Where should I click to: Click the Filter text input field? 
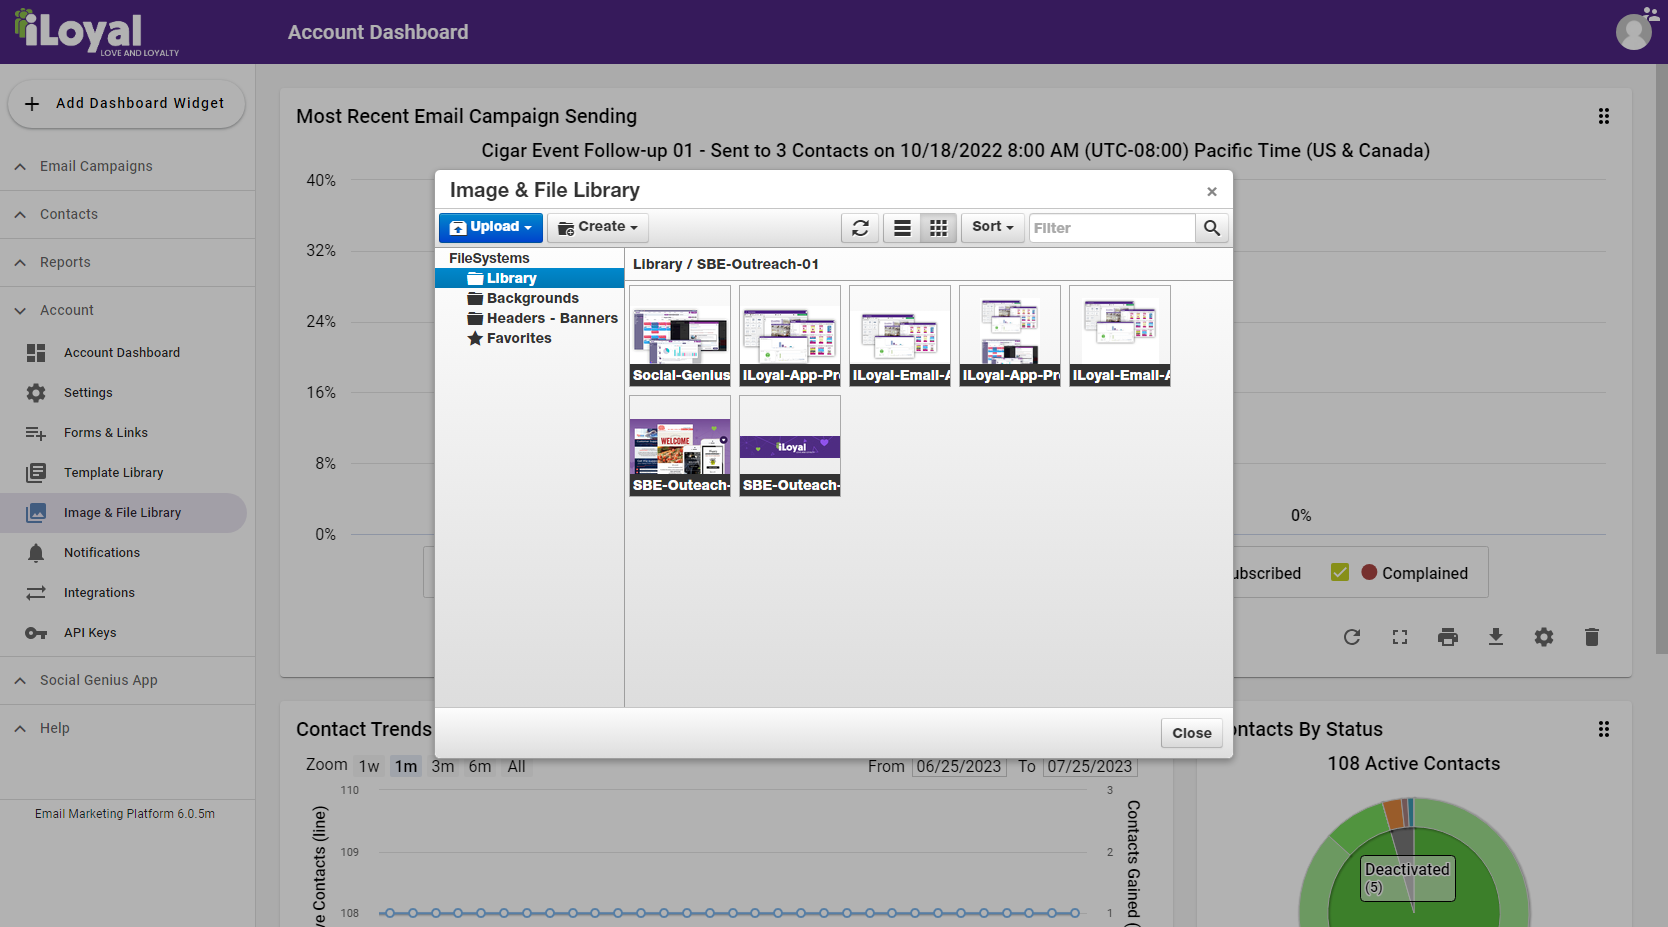pos(1111,228)
